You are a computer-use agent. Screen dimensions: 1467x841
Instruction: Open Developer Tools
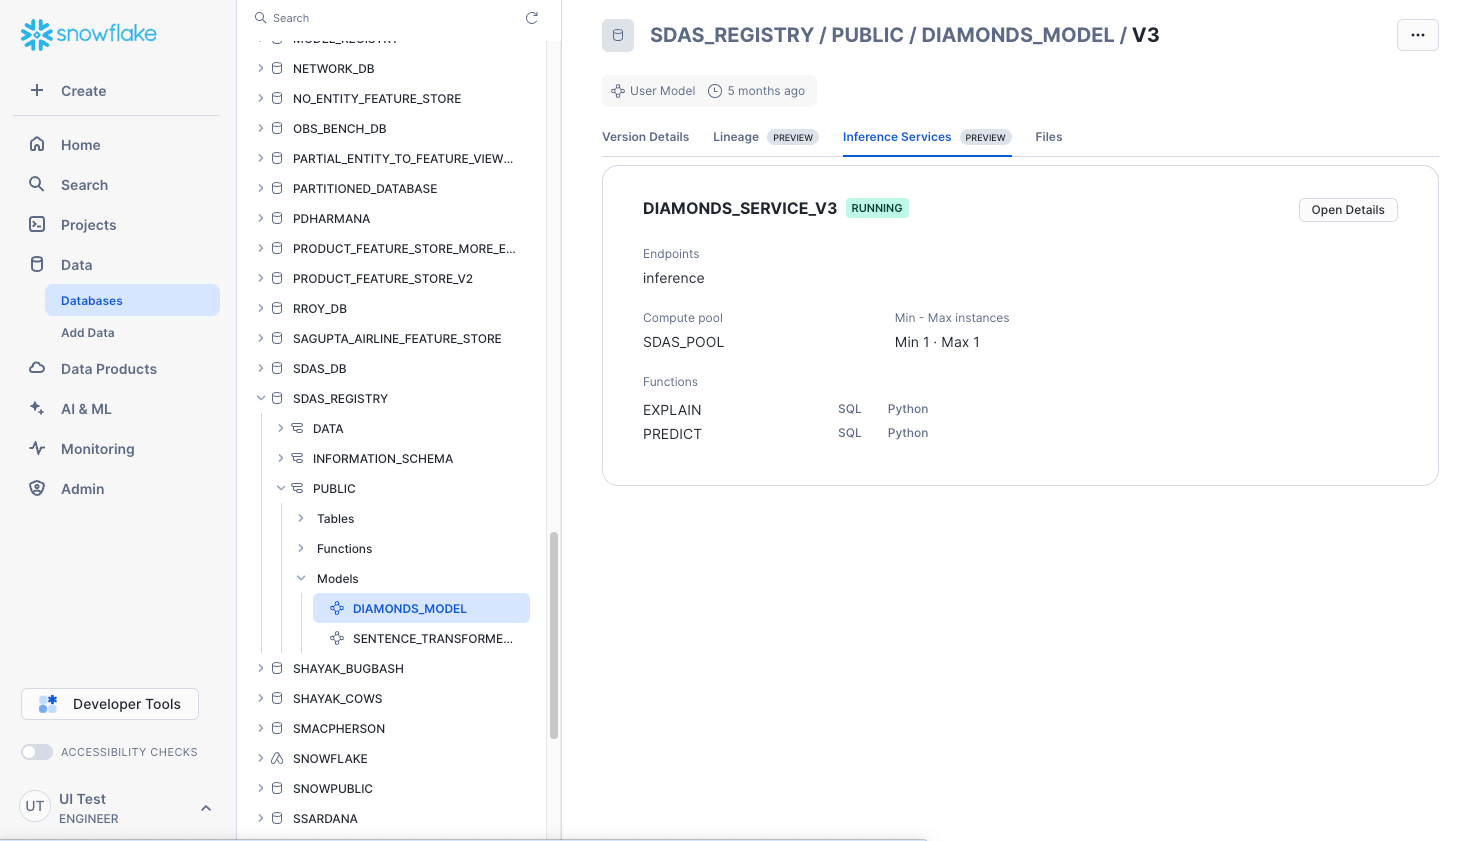[x=110, y=704]
